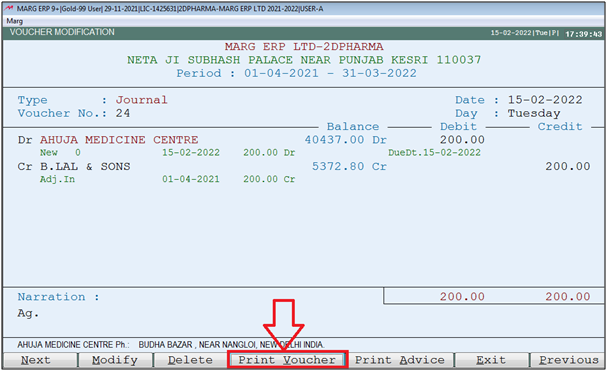Select the New 0 bill reference line

point(168,153)
